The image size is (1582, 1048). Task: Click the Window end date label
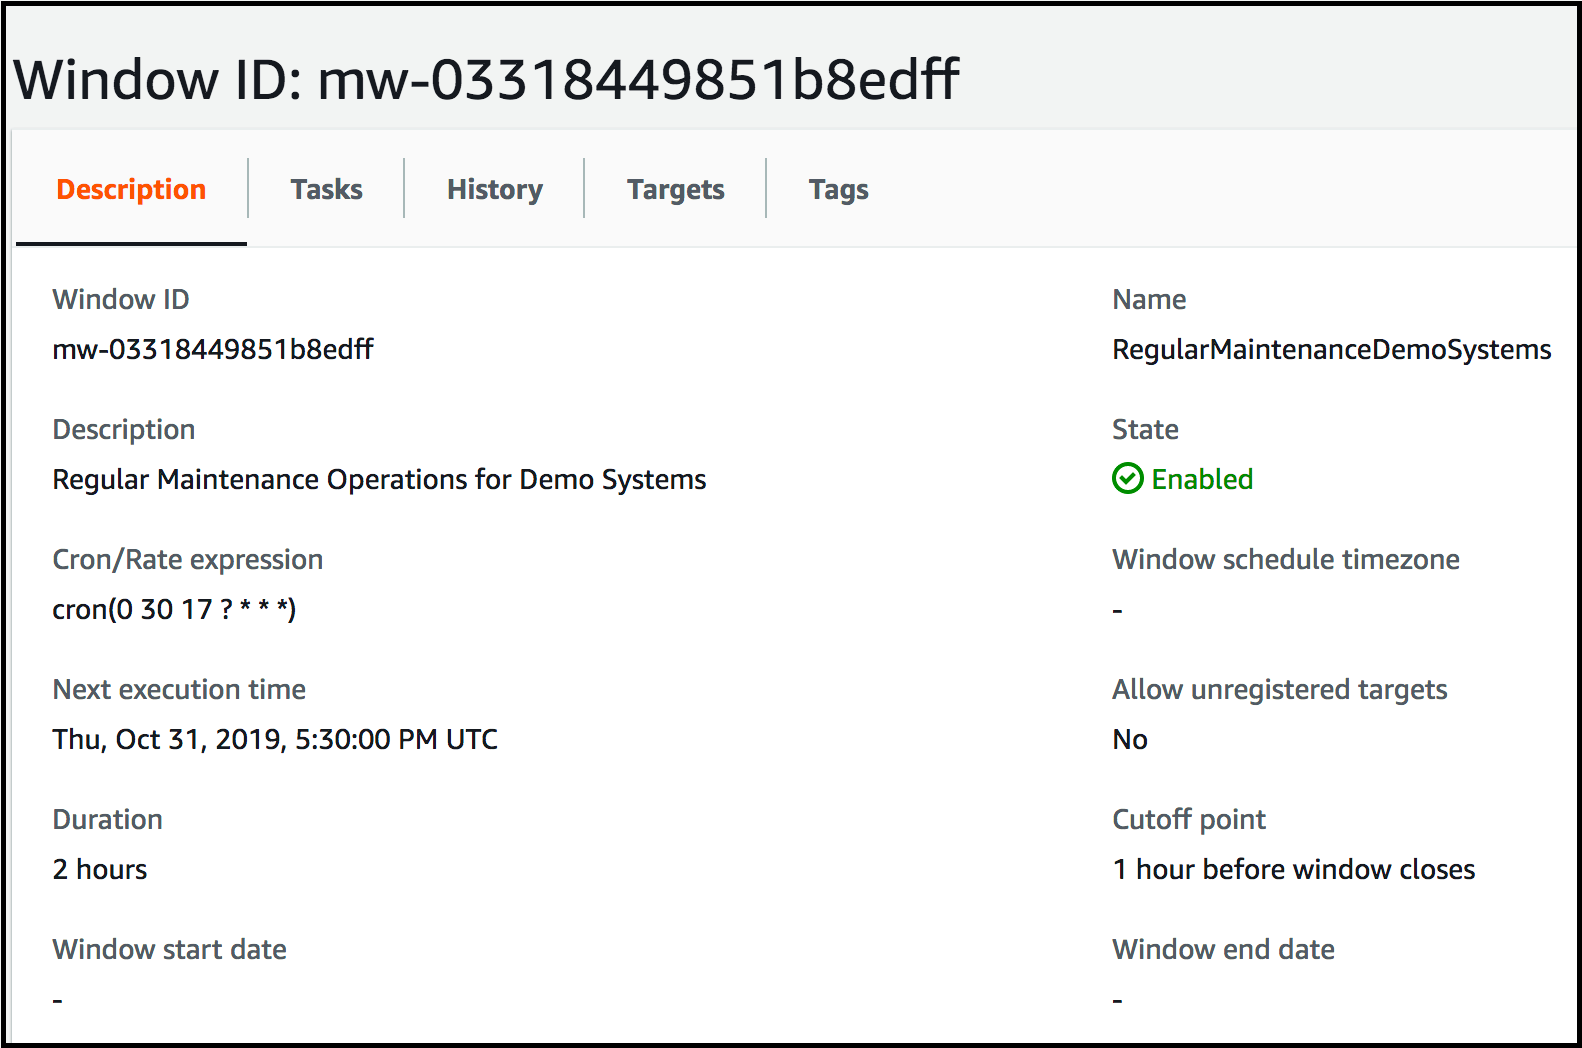point(1223,949)
